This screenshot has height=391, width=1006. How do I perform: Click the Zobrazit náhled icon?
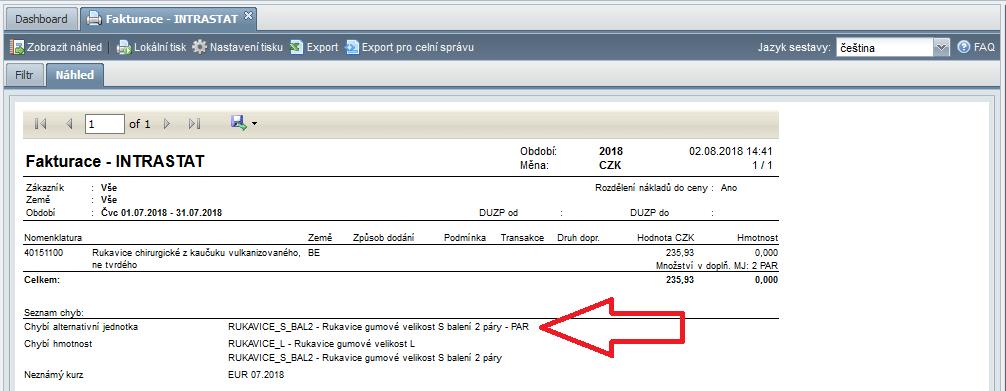coord(17,48)
